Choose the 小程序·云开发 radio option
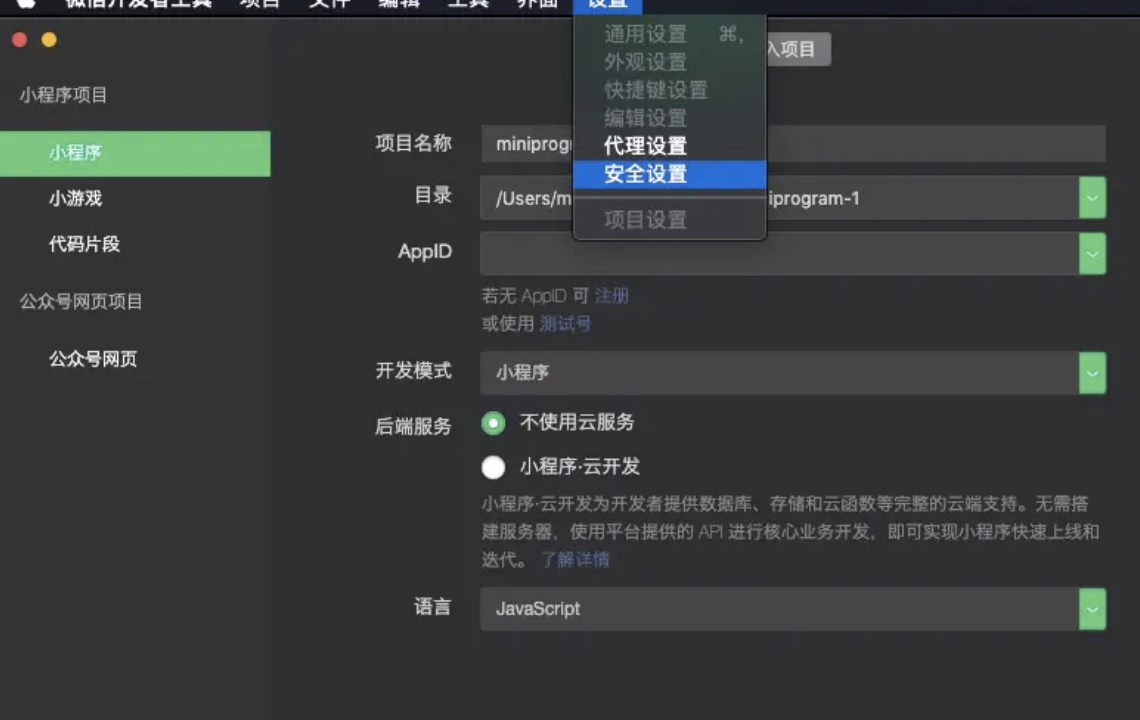 point(493,467)
